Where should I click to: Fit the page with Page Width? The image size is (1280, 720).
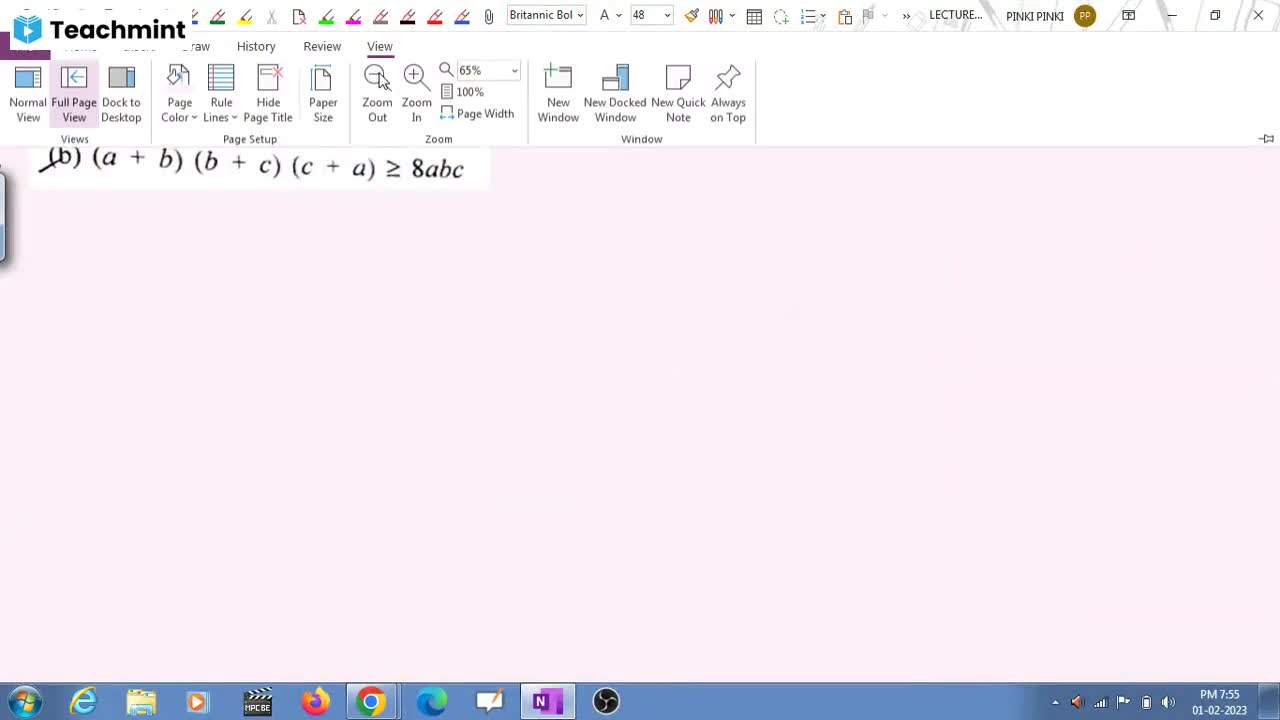pos(477,114)
